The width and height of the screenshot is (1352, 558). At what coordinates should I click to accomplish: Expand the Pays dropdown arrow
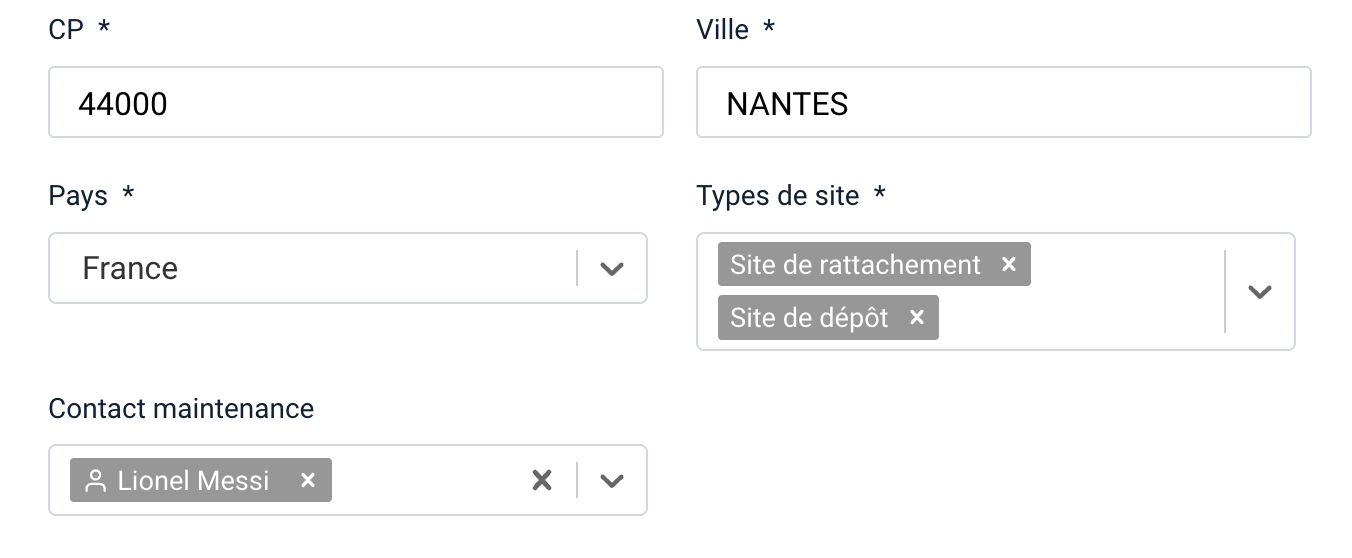[612, 268]
